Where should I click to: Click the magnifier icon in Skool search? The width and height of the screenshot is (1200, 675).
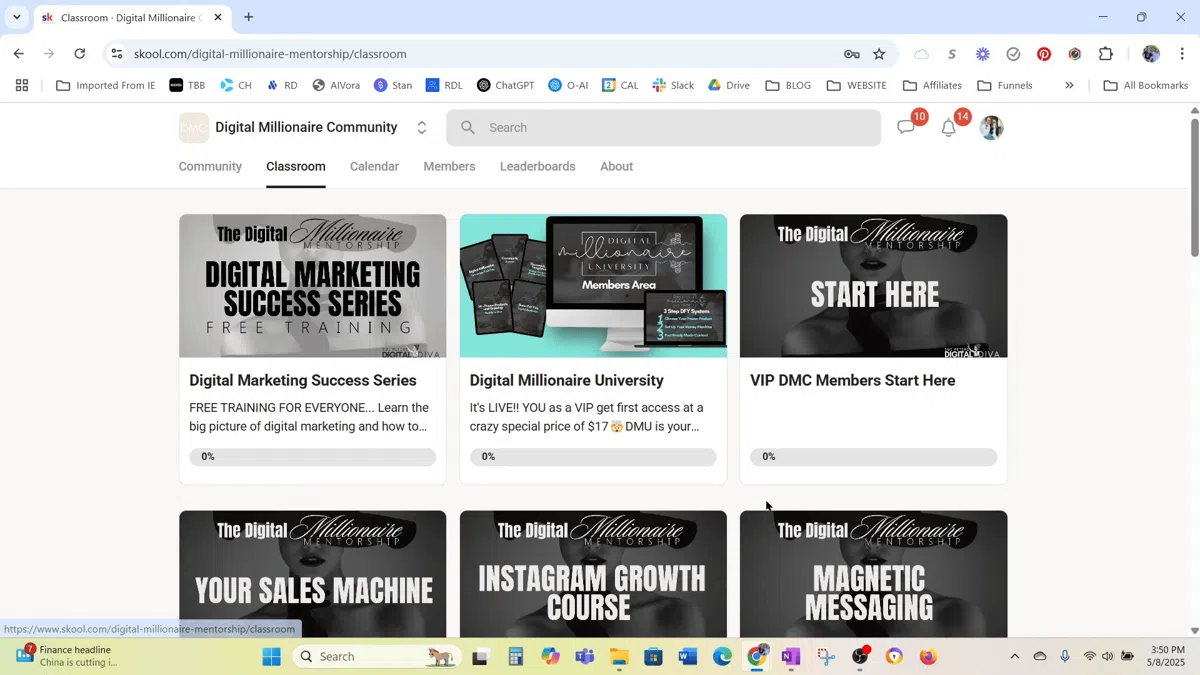click(468, 128)
